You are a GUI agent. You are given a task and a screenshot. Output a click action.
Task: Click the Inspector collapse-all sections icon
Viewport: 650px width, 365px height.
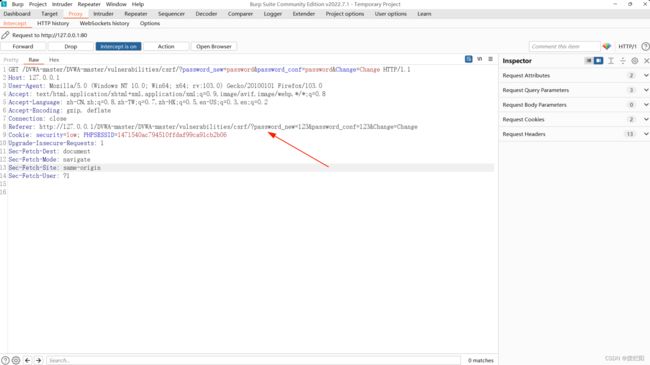tap(622, 61)
